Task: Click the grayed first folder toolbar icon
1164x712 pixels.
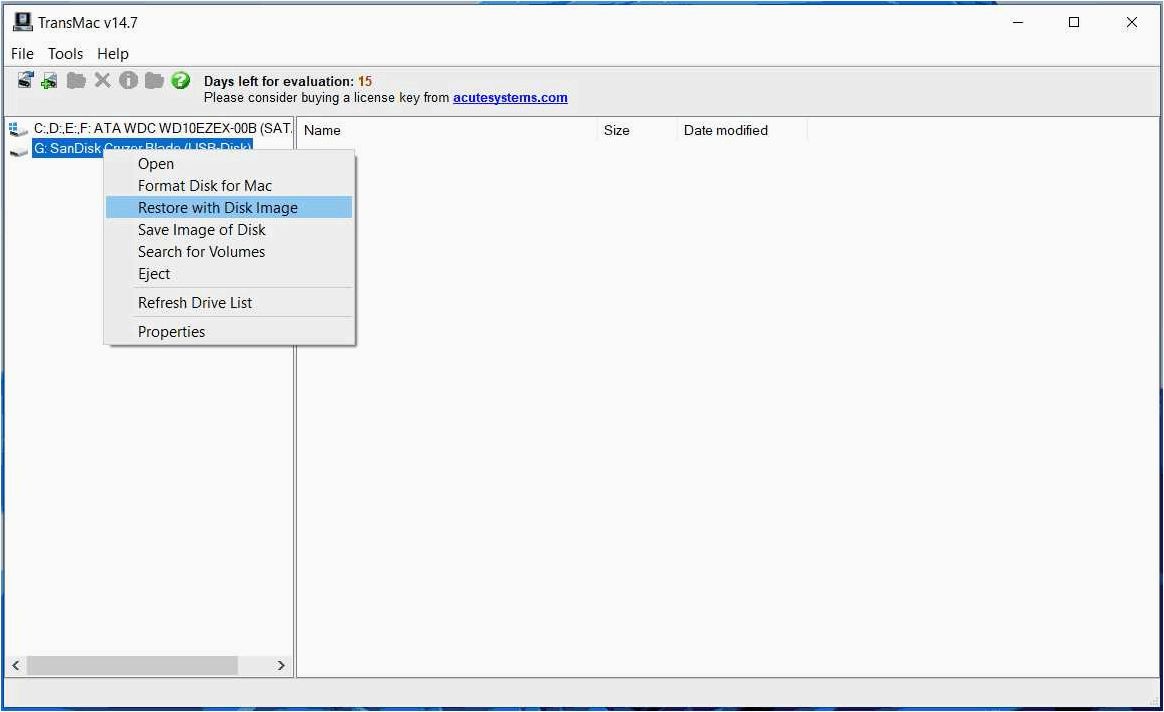Action: coord(76,80)
